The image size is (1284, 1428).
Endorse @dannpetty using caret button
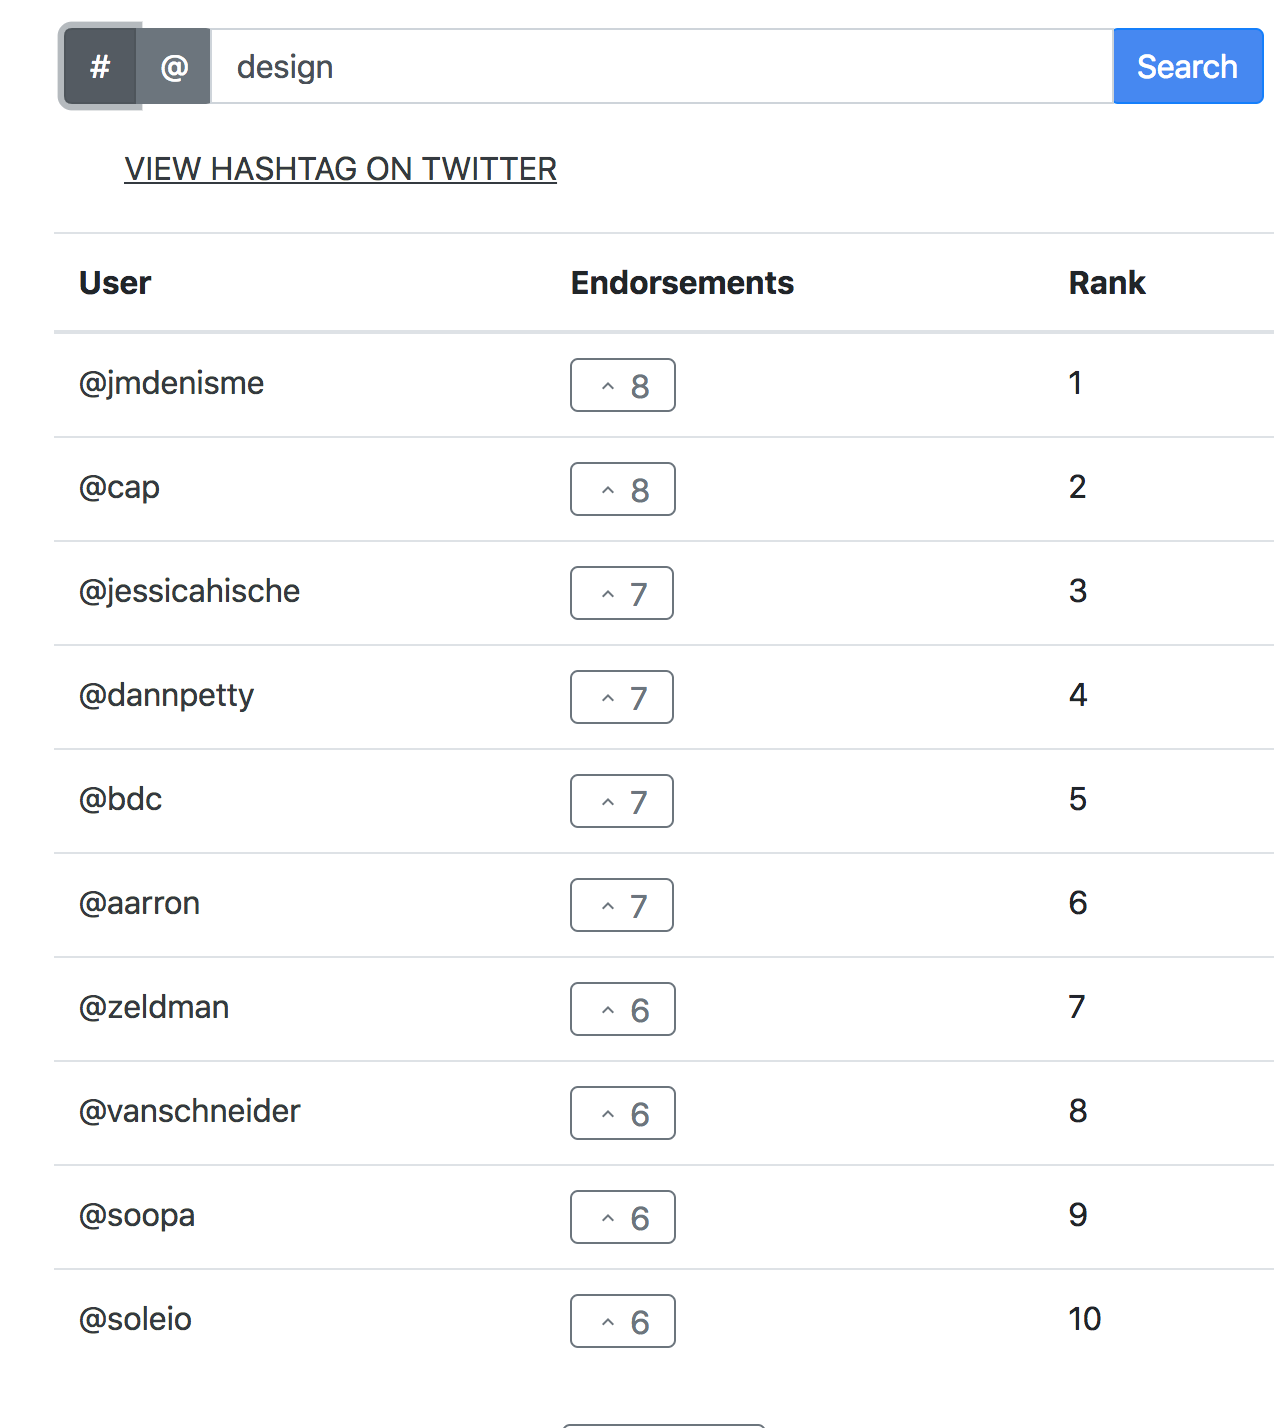[x=621, y=697]
